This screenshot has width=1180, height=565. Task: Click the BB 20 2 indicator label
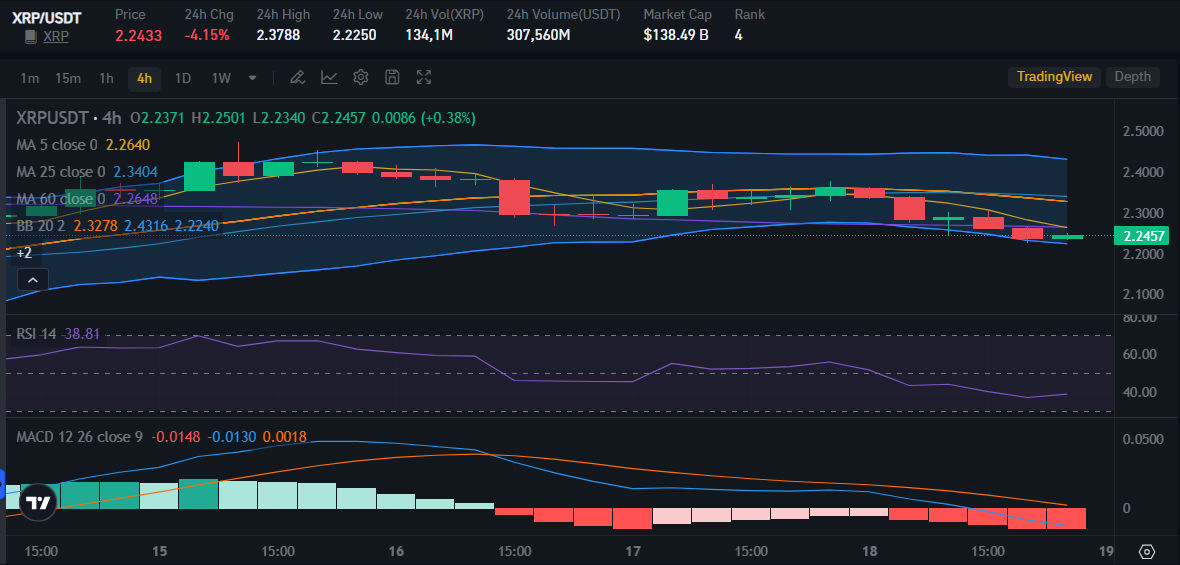[x=41, y=225]
